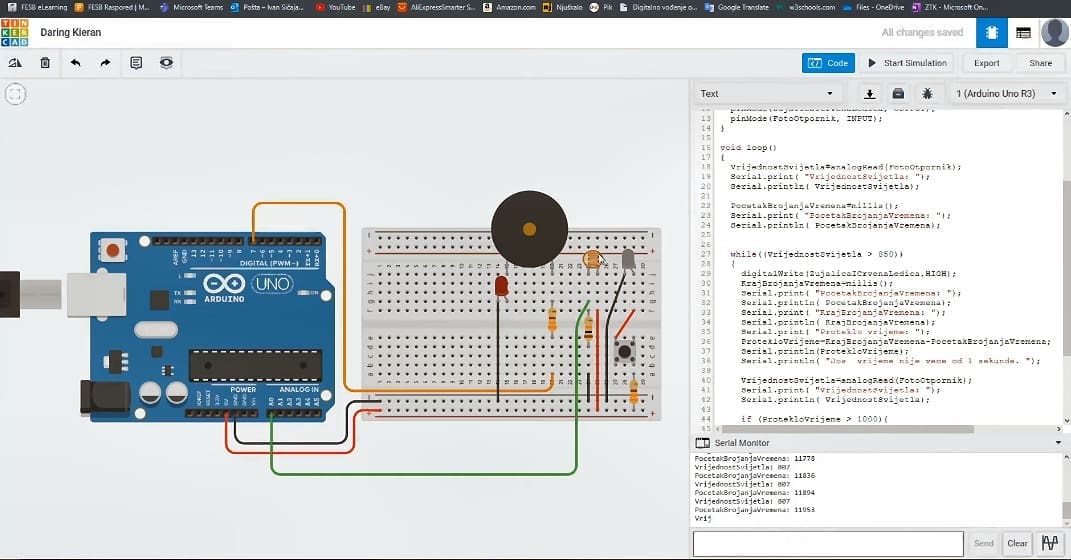
Task: Delete selection with the trash icon
Action: click(45, 63)
